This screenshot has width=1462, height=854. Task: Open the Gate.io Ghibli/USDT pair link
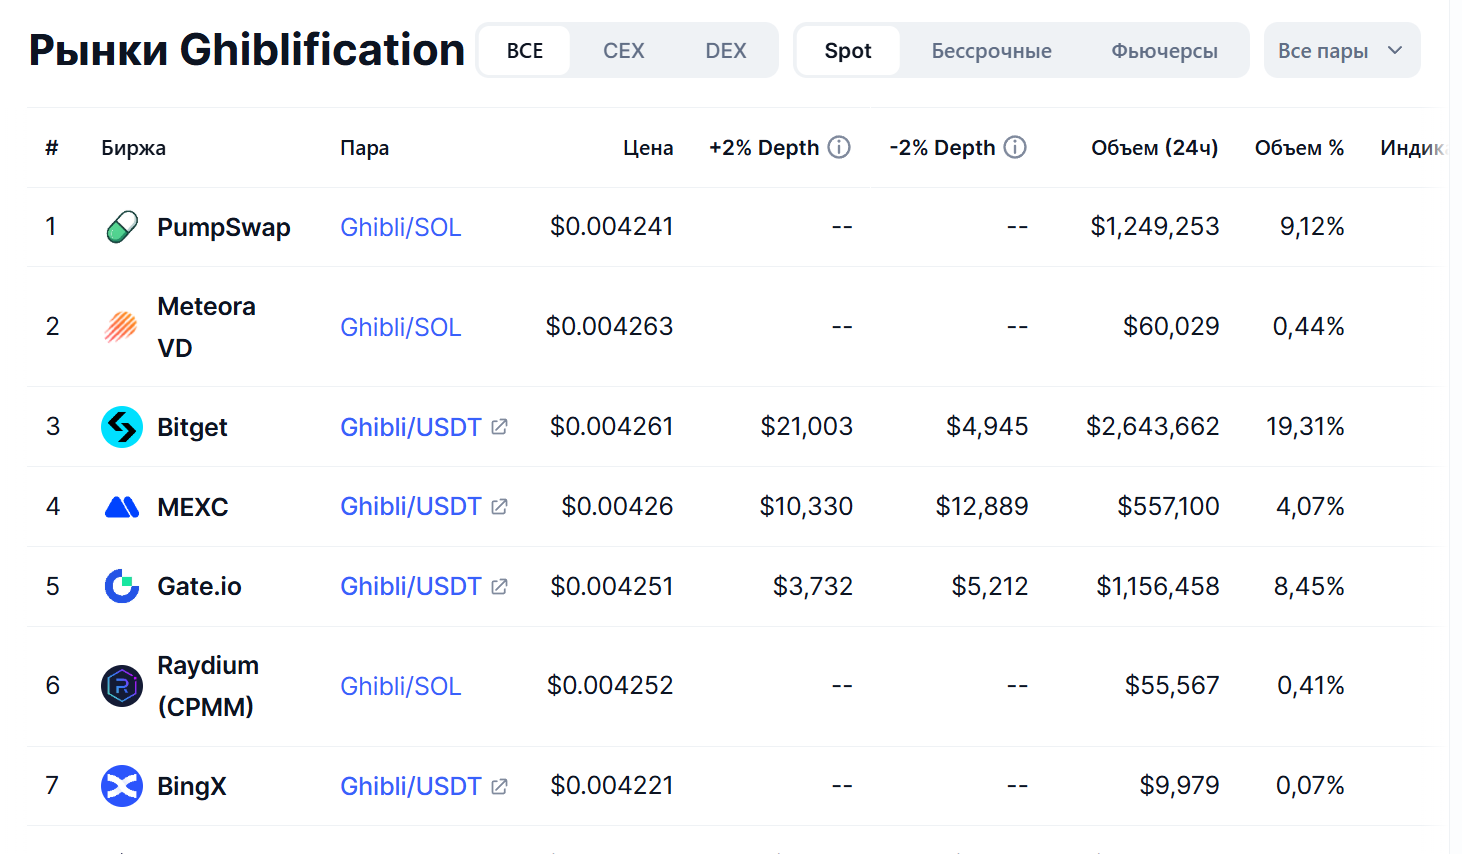click(x=411, y=586)
